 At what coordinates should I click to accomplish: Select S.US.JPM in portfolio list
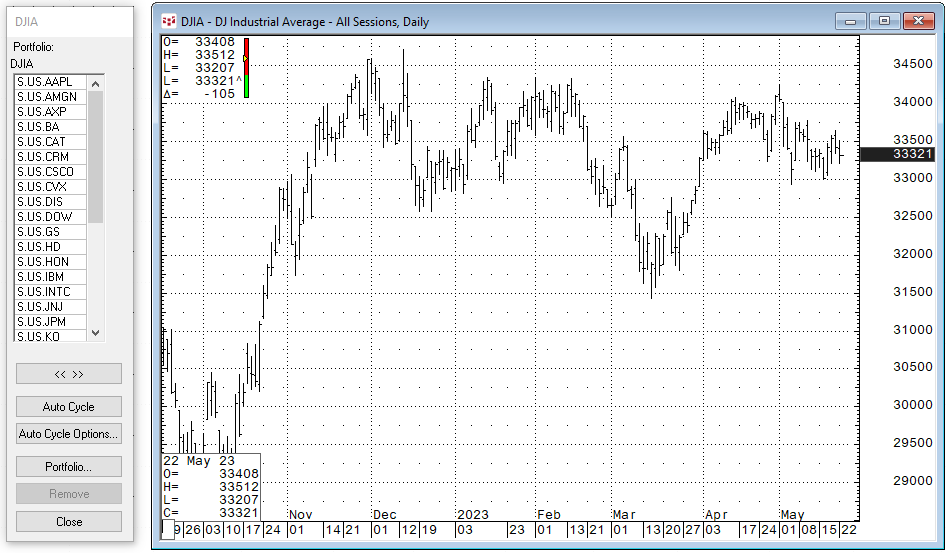click(x=51, y=322)
